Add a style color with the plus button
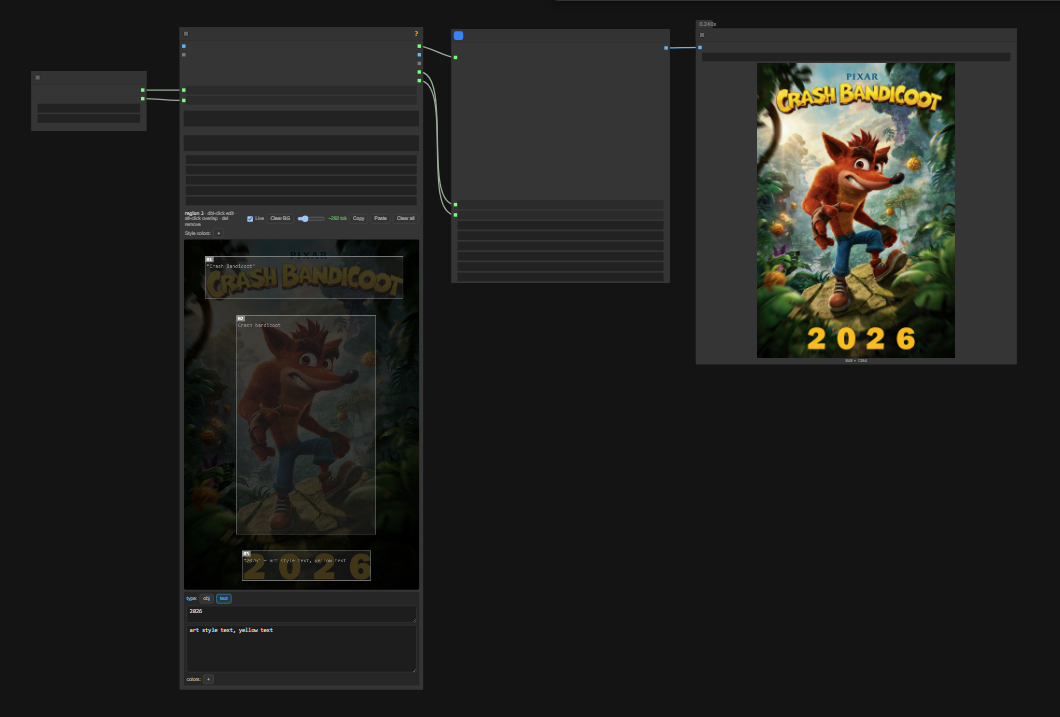 pos(218,233)
